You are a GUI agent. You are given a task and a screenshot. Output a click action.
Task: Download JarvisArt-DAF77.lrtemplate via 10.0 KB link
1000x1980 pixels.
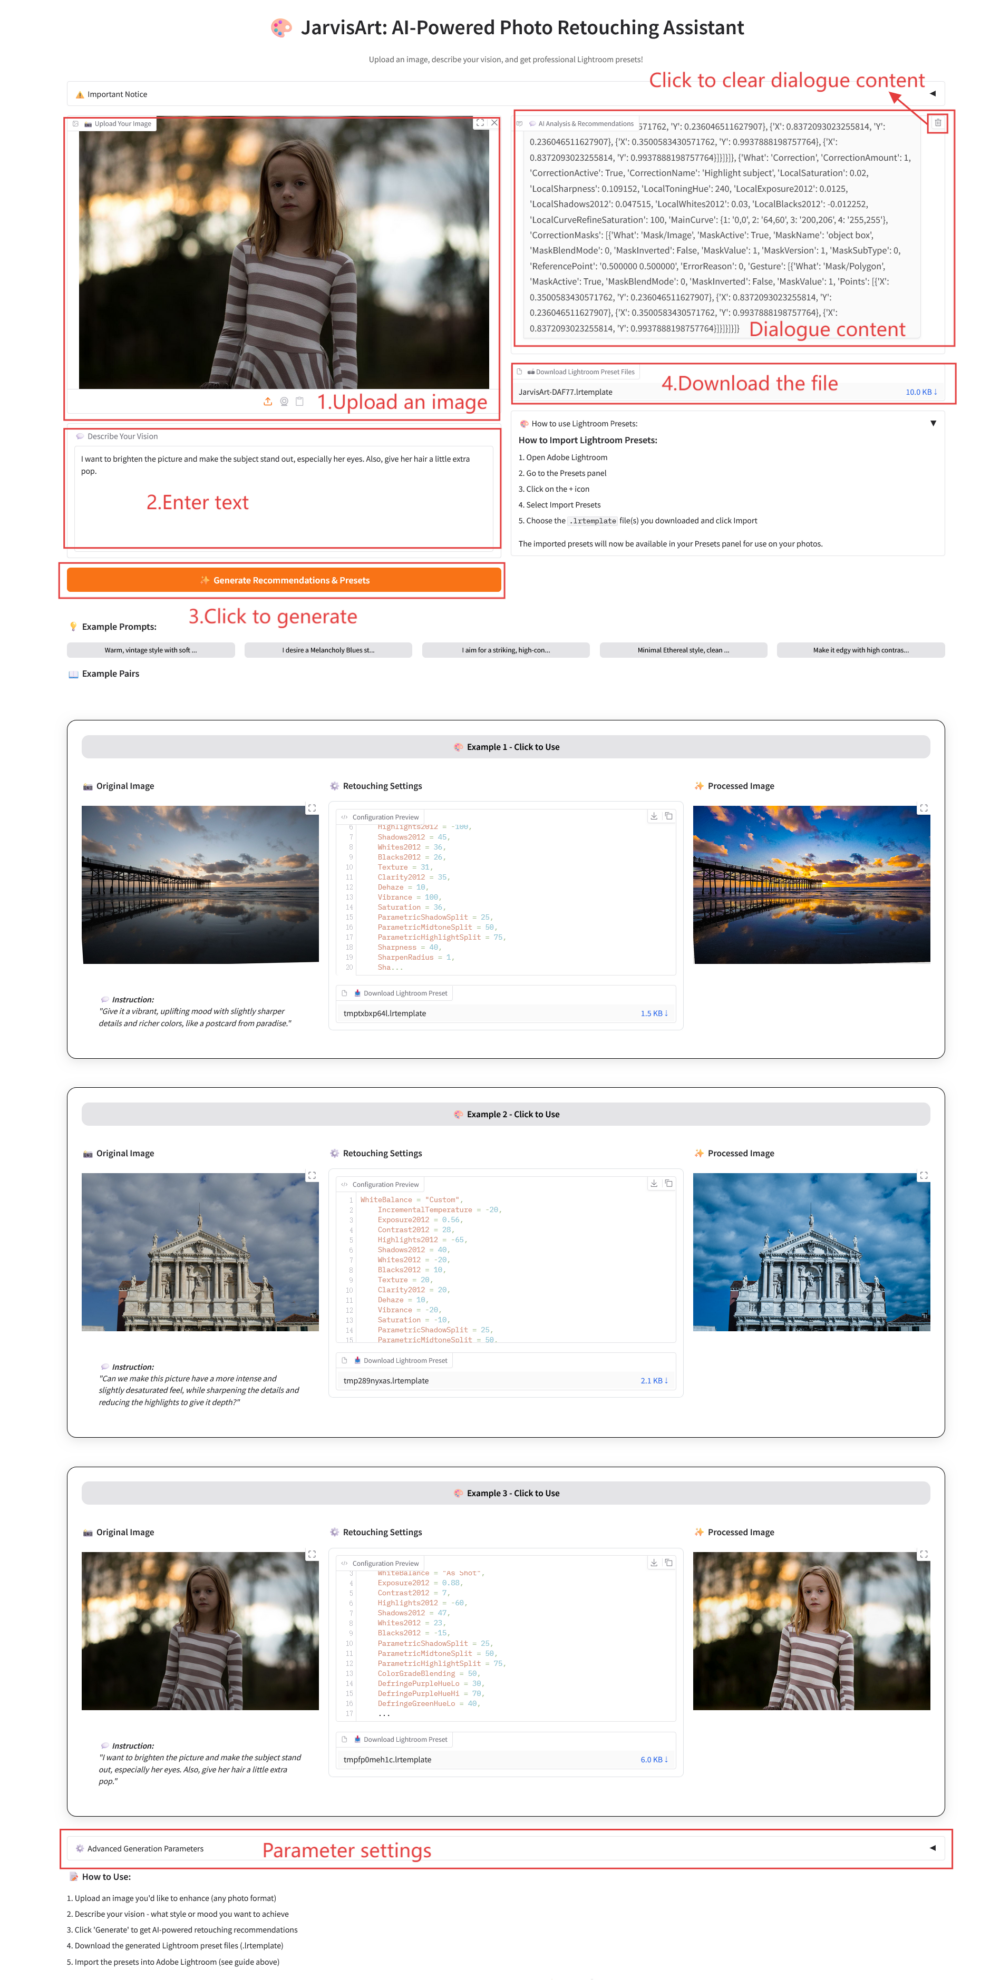[920, 392]
